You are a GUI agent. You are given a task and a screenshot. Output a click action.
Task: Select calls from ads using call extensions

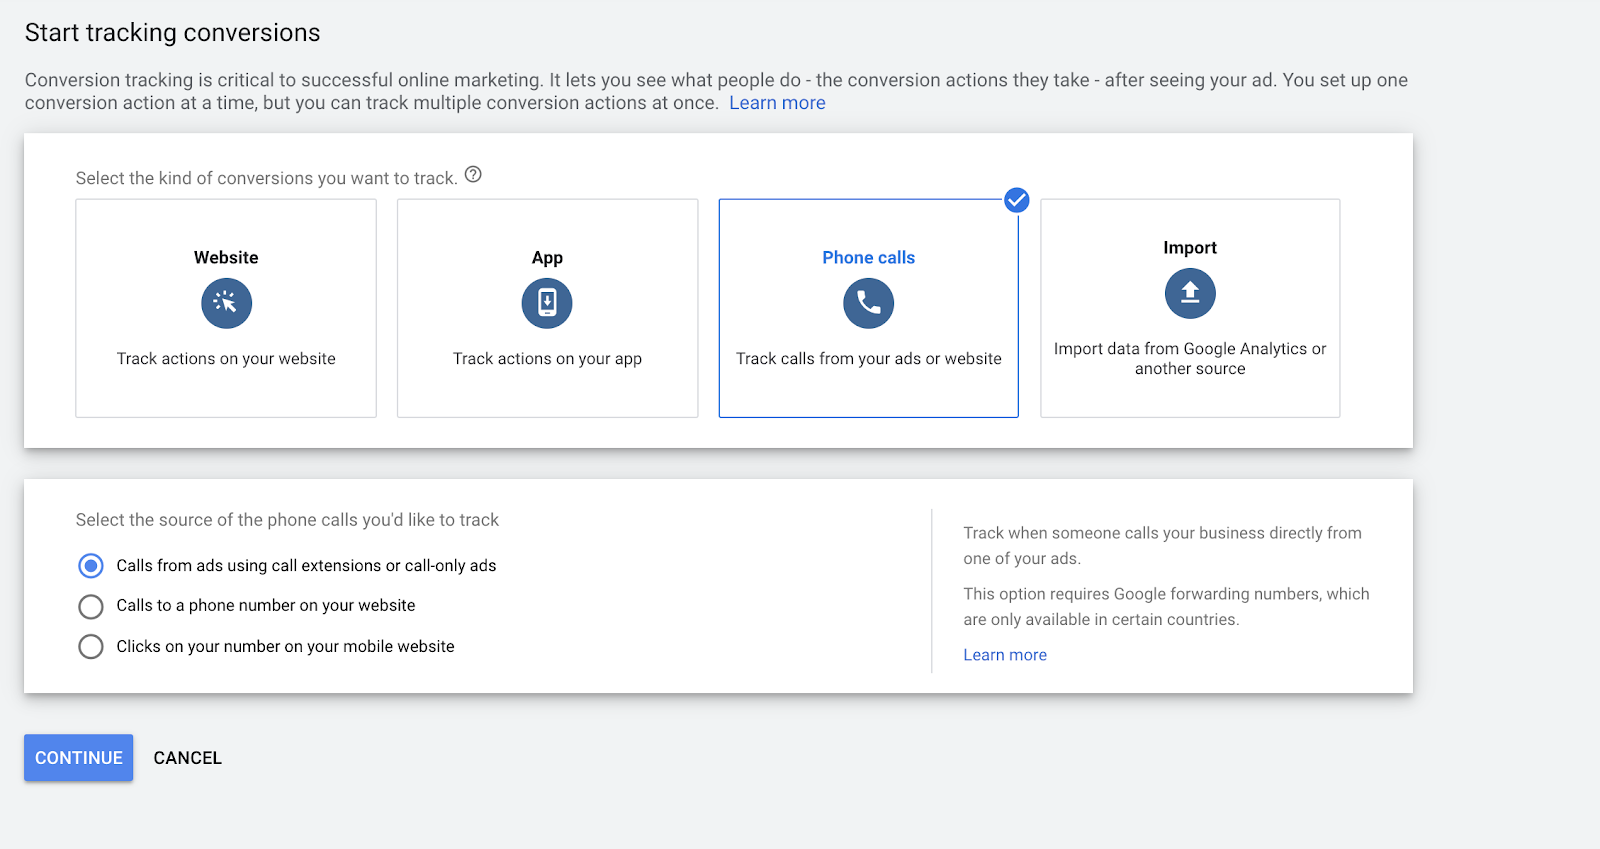pos(91,566)
